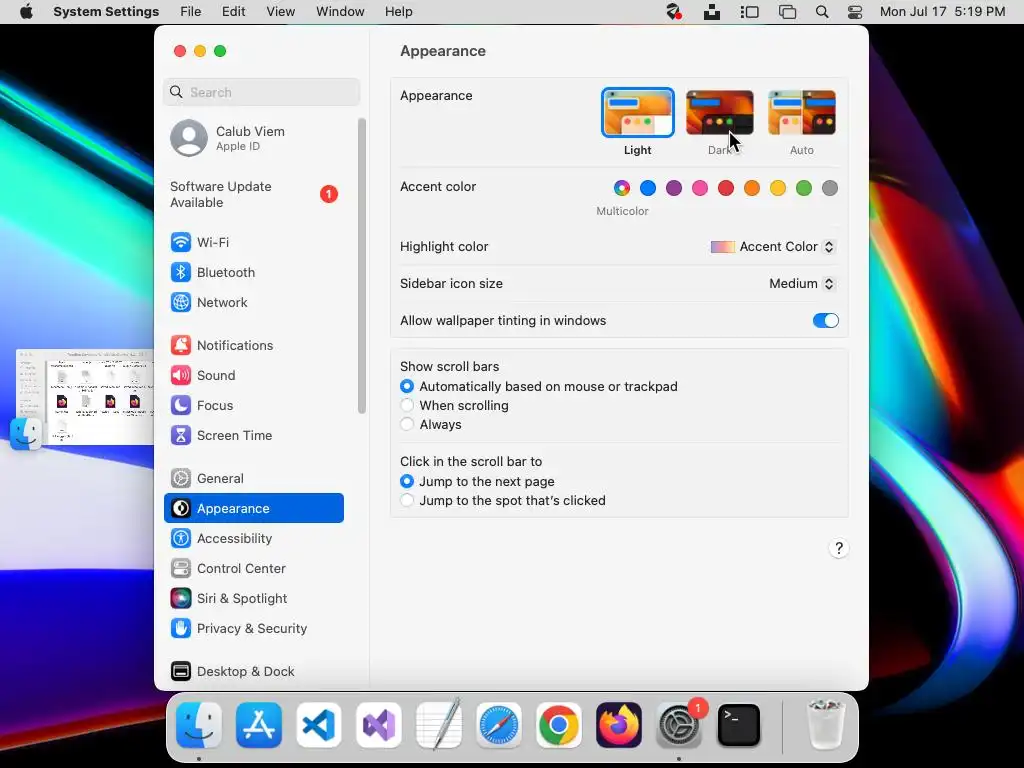The height and width of the screenshot is (768, 1024).
Task: Open General settings pane
Action: click(253, 479)
